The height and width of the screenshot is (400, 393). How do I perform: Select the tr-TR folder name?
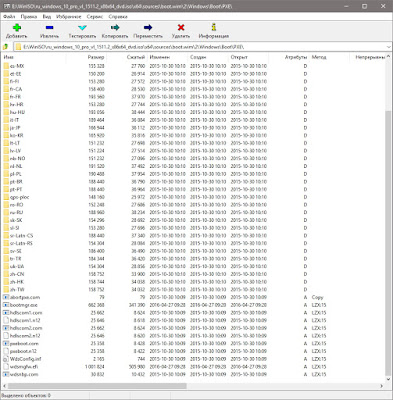coord(15,259)
